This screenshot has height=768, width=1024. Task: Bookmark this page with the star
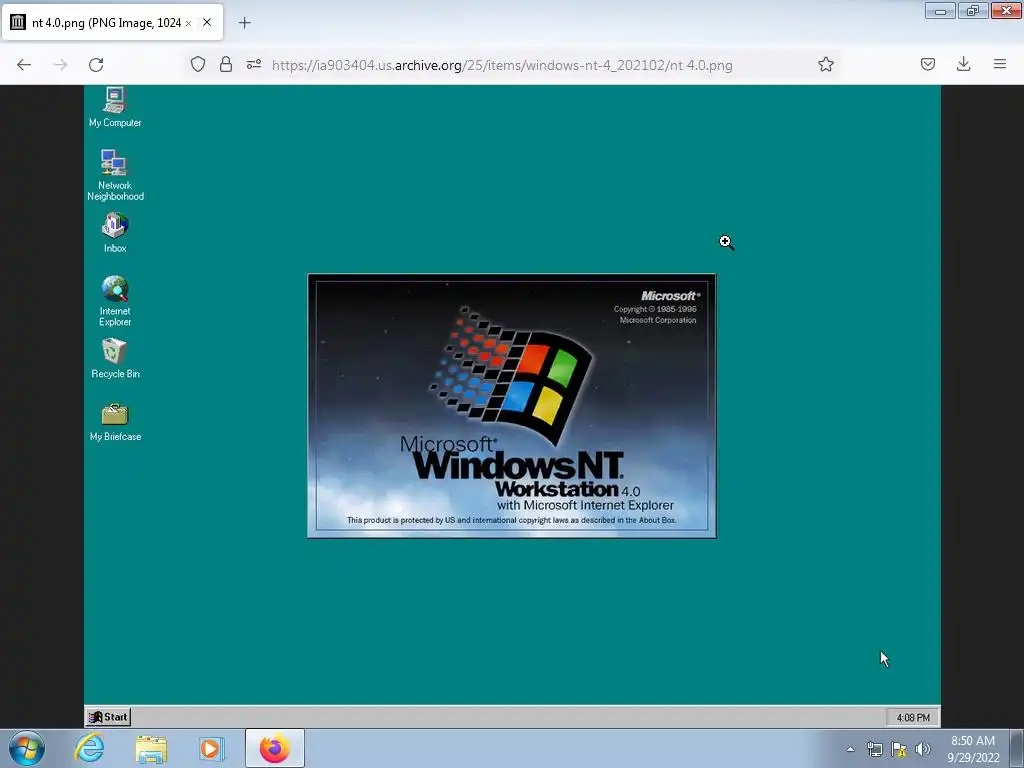pos(825,64)
